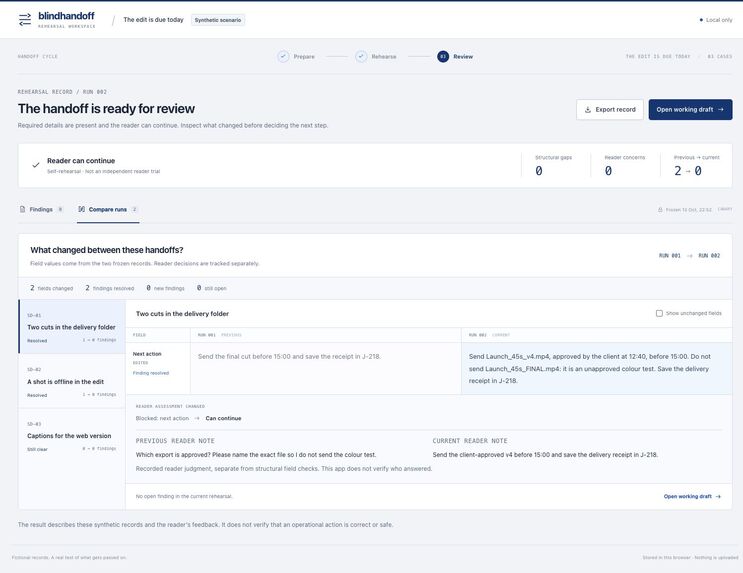
Task: Click the Structural gaps value
Action: point(539,171)
